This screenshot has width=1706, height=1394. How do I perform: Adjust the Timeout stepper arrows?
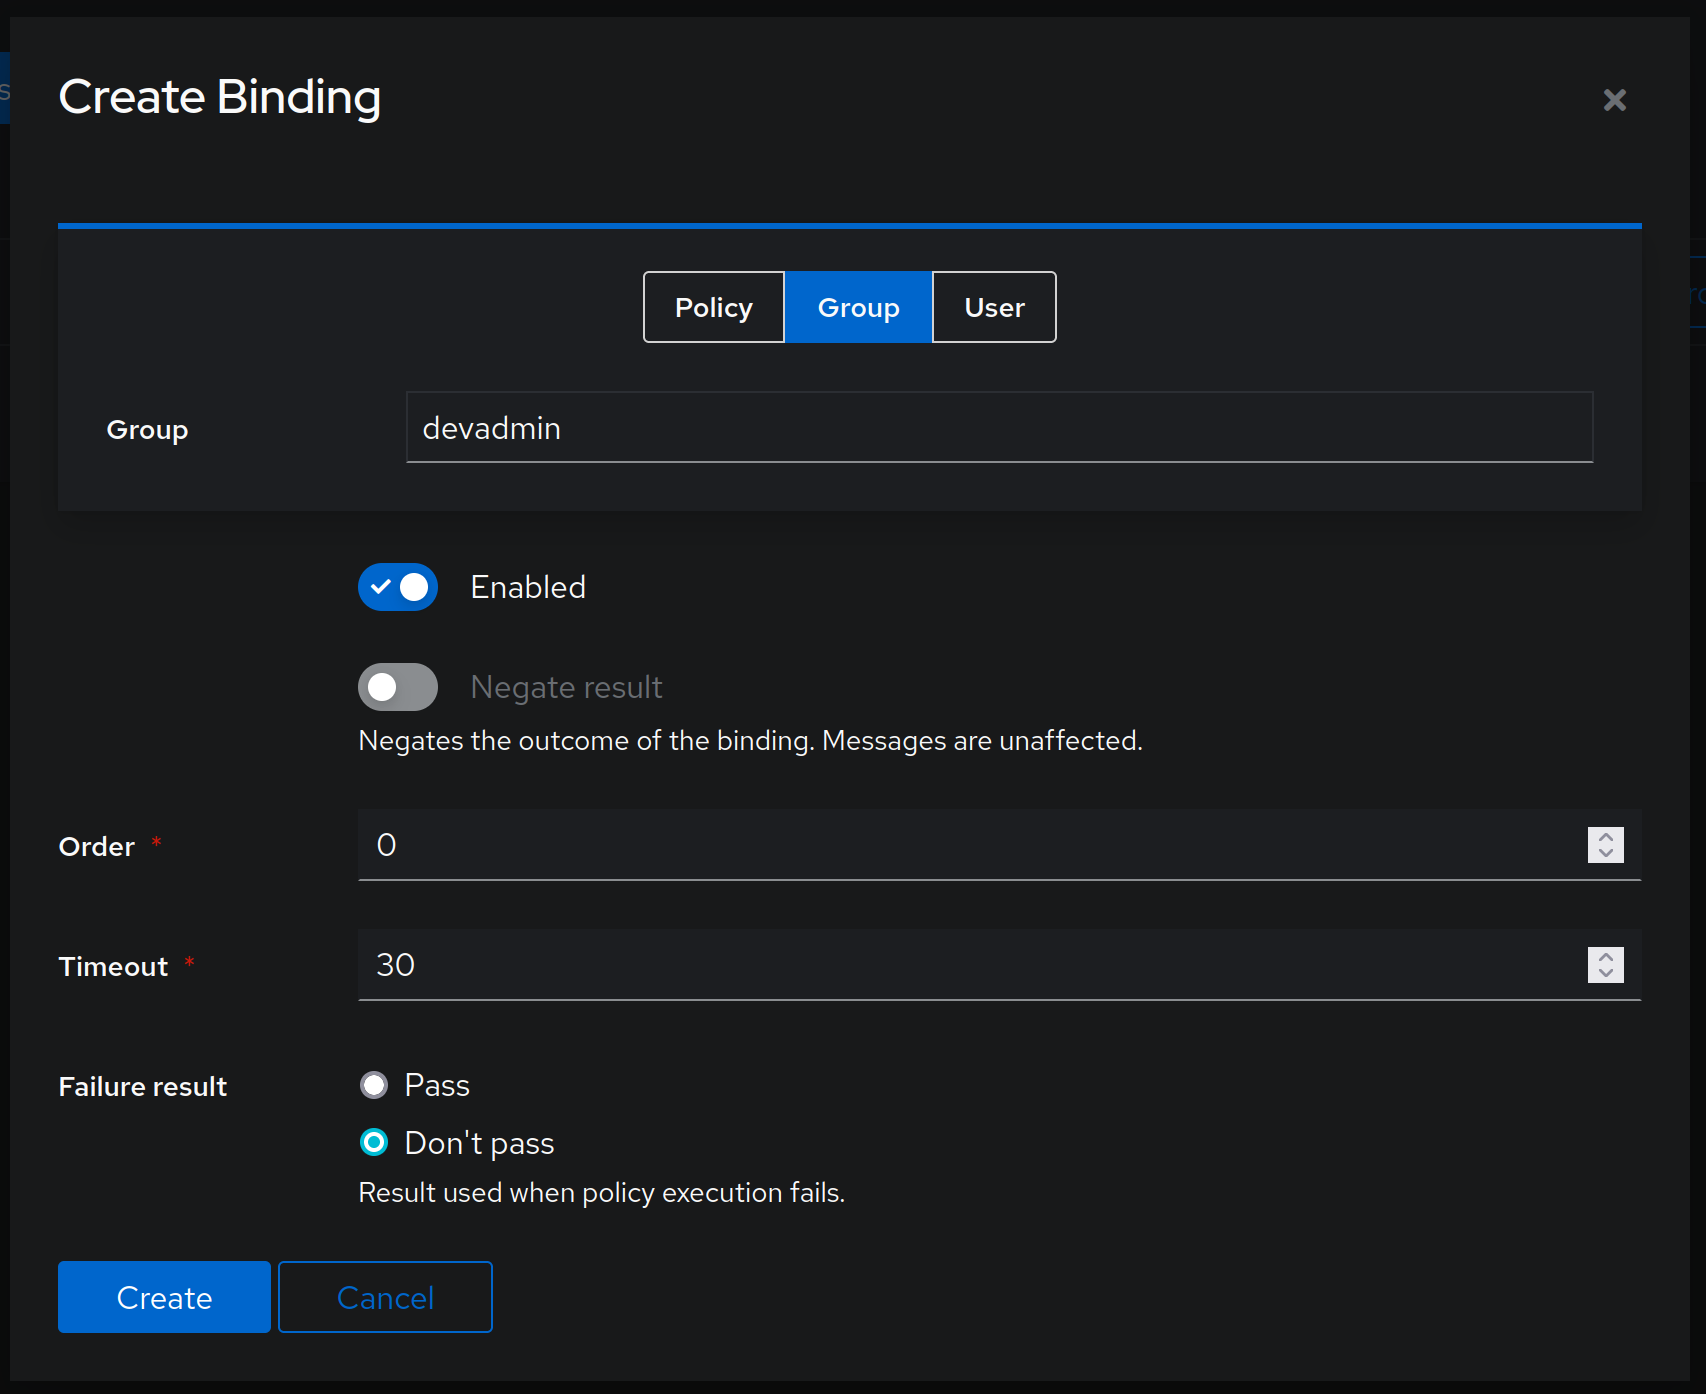click(1606, 965)
